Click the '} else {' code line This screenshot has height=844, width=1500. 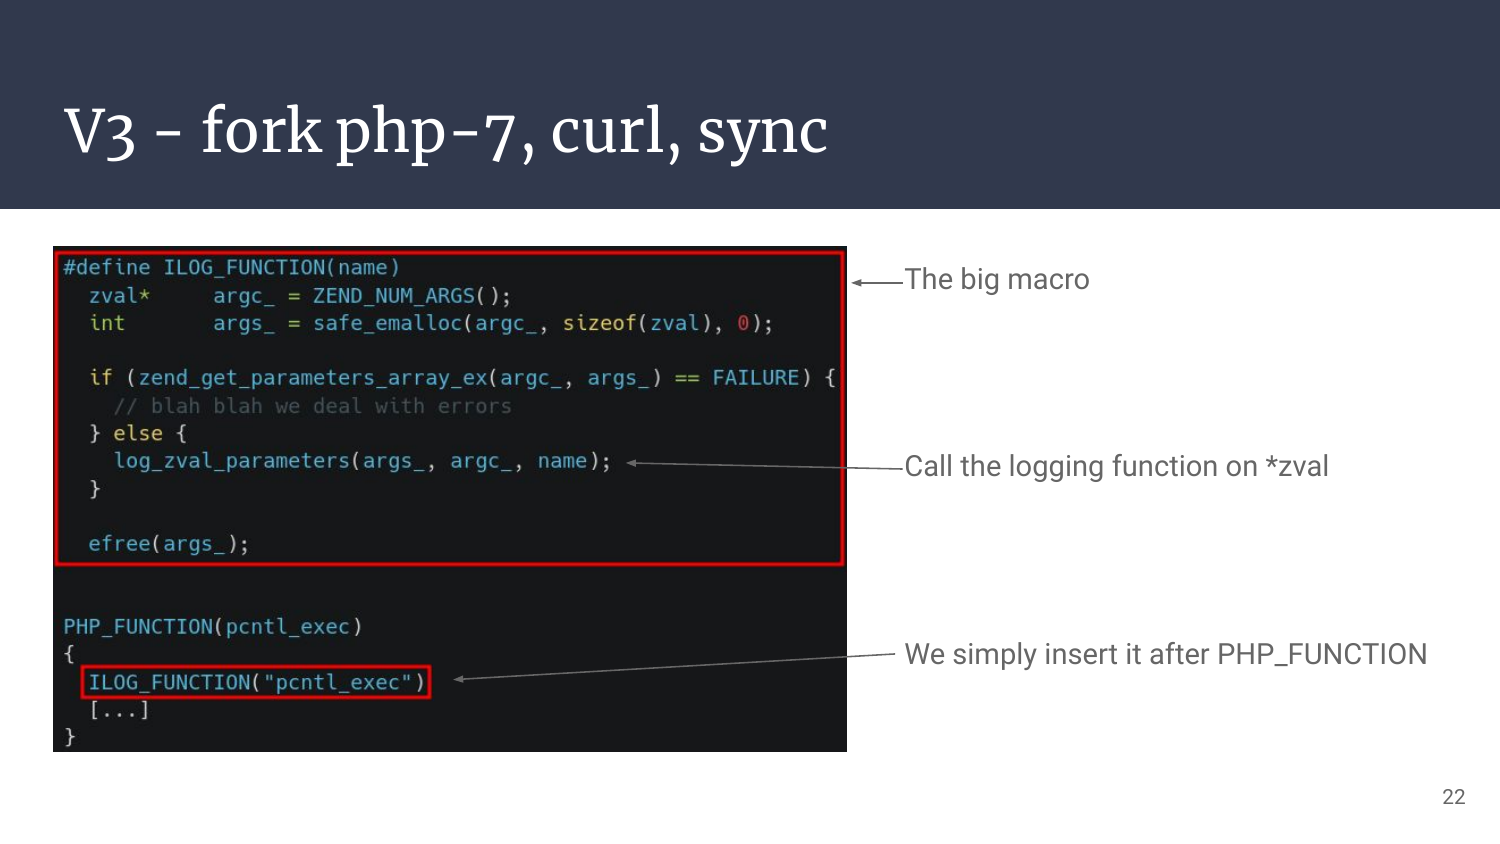click(x=138, y=433)
